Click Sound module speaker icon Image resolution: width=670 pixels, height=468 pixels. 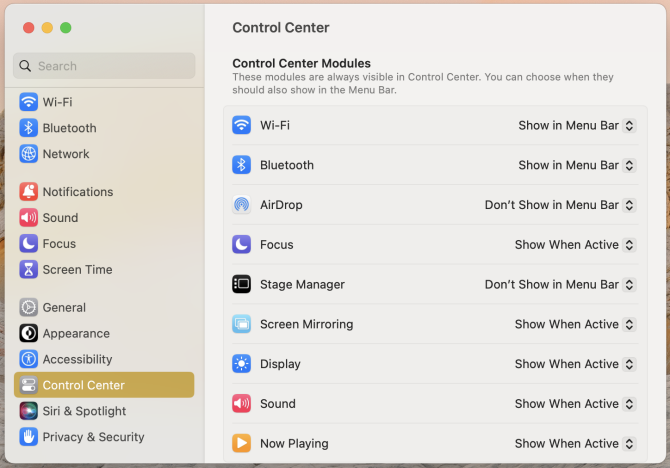pos(241,403)
